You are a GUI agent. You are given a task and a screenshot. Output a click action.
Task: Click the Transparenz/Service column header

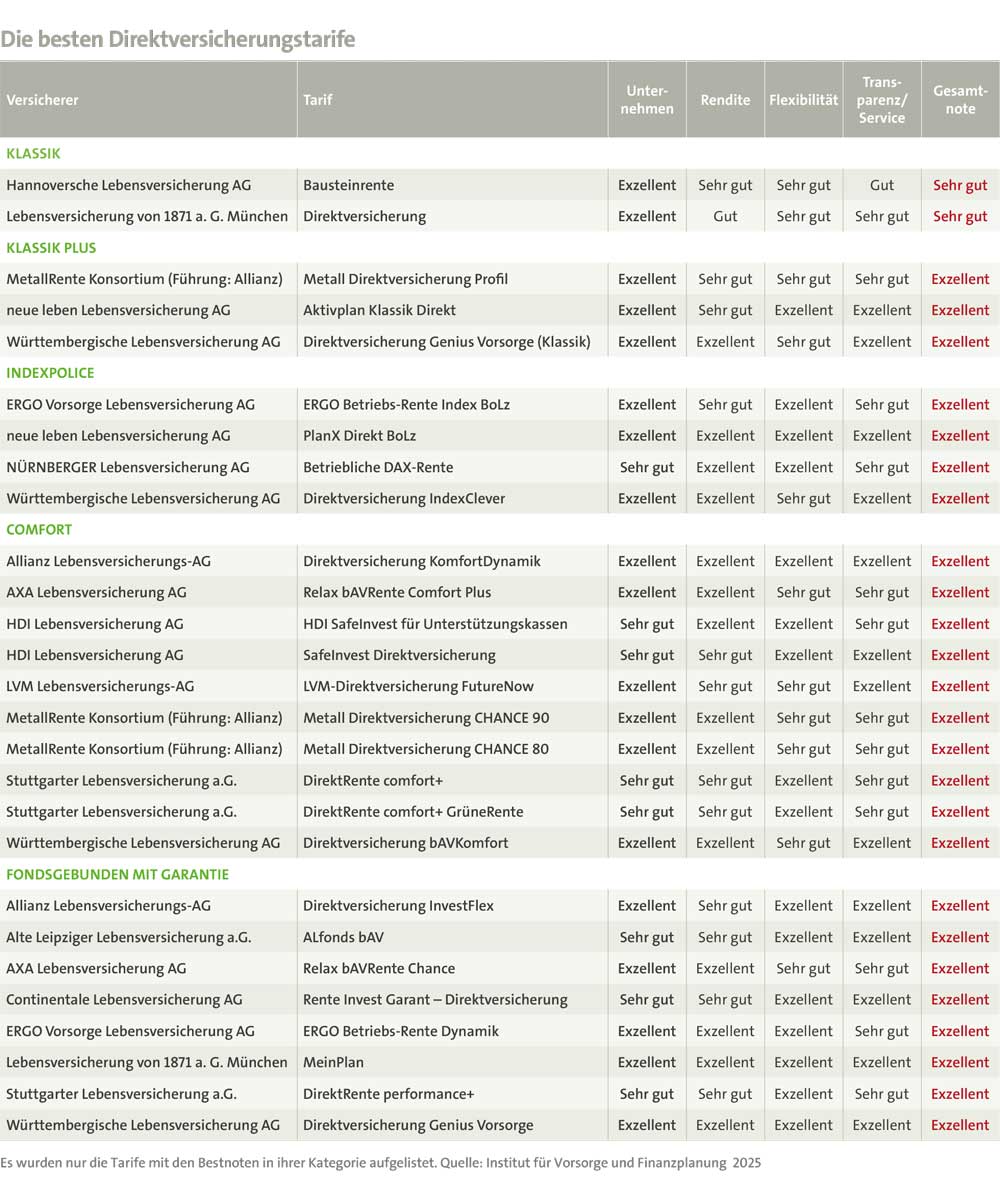[882, 100]
